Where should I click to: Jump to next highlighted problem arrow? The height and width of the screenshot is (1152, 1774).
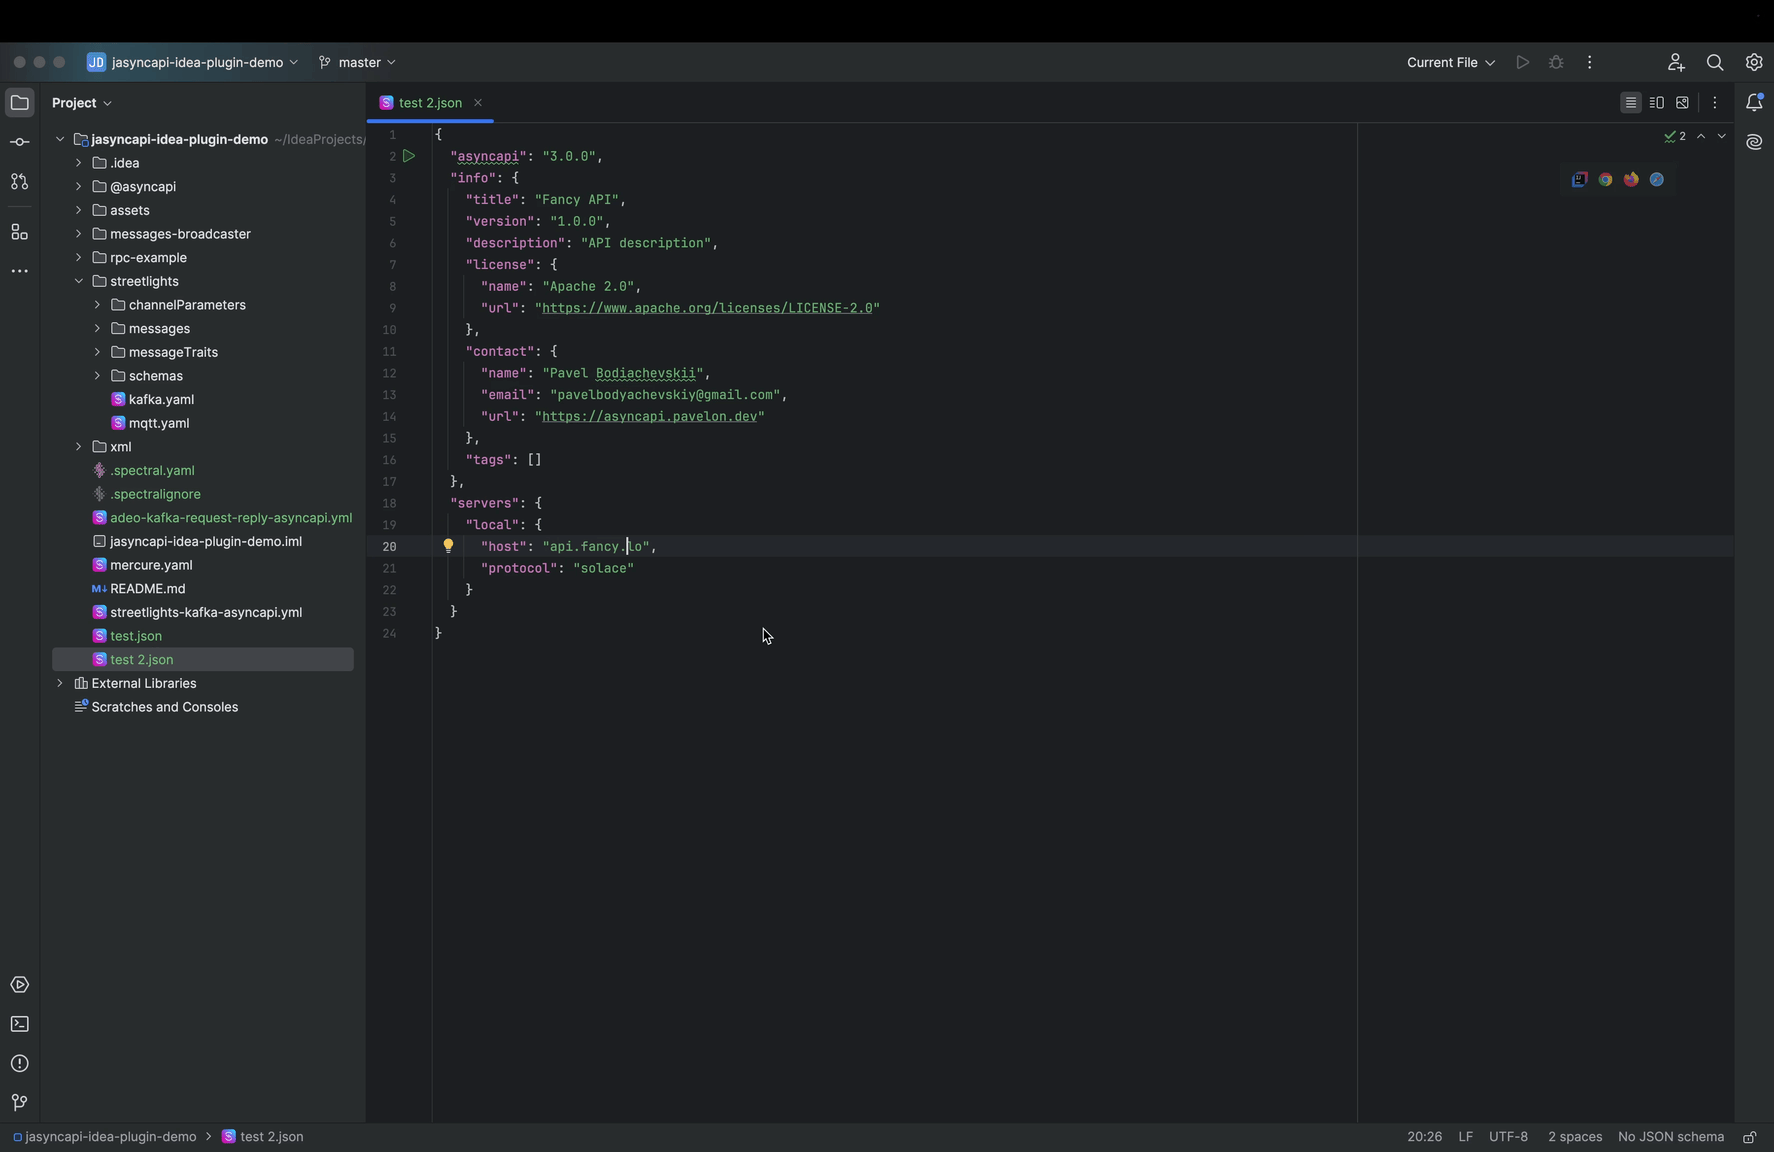1721,136
